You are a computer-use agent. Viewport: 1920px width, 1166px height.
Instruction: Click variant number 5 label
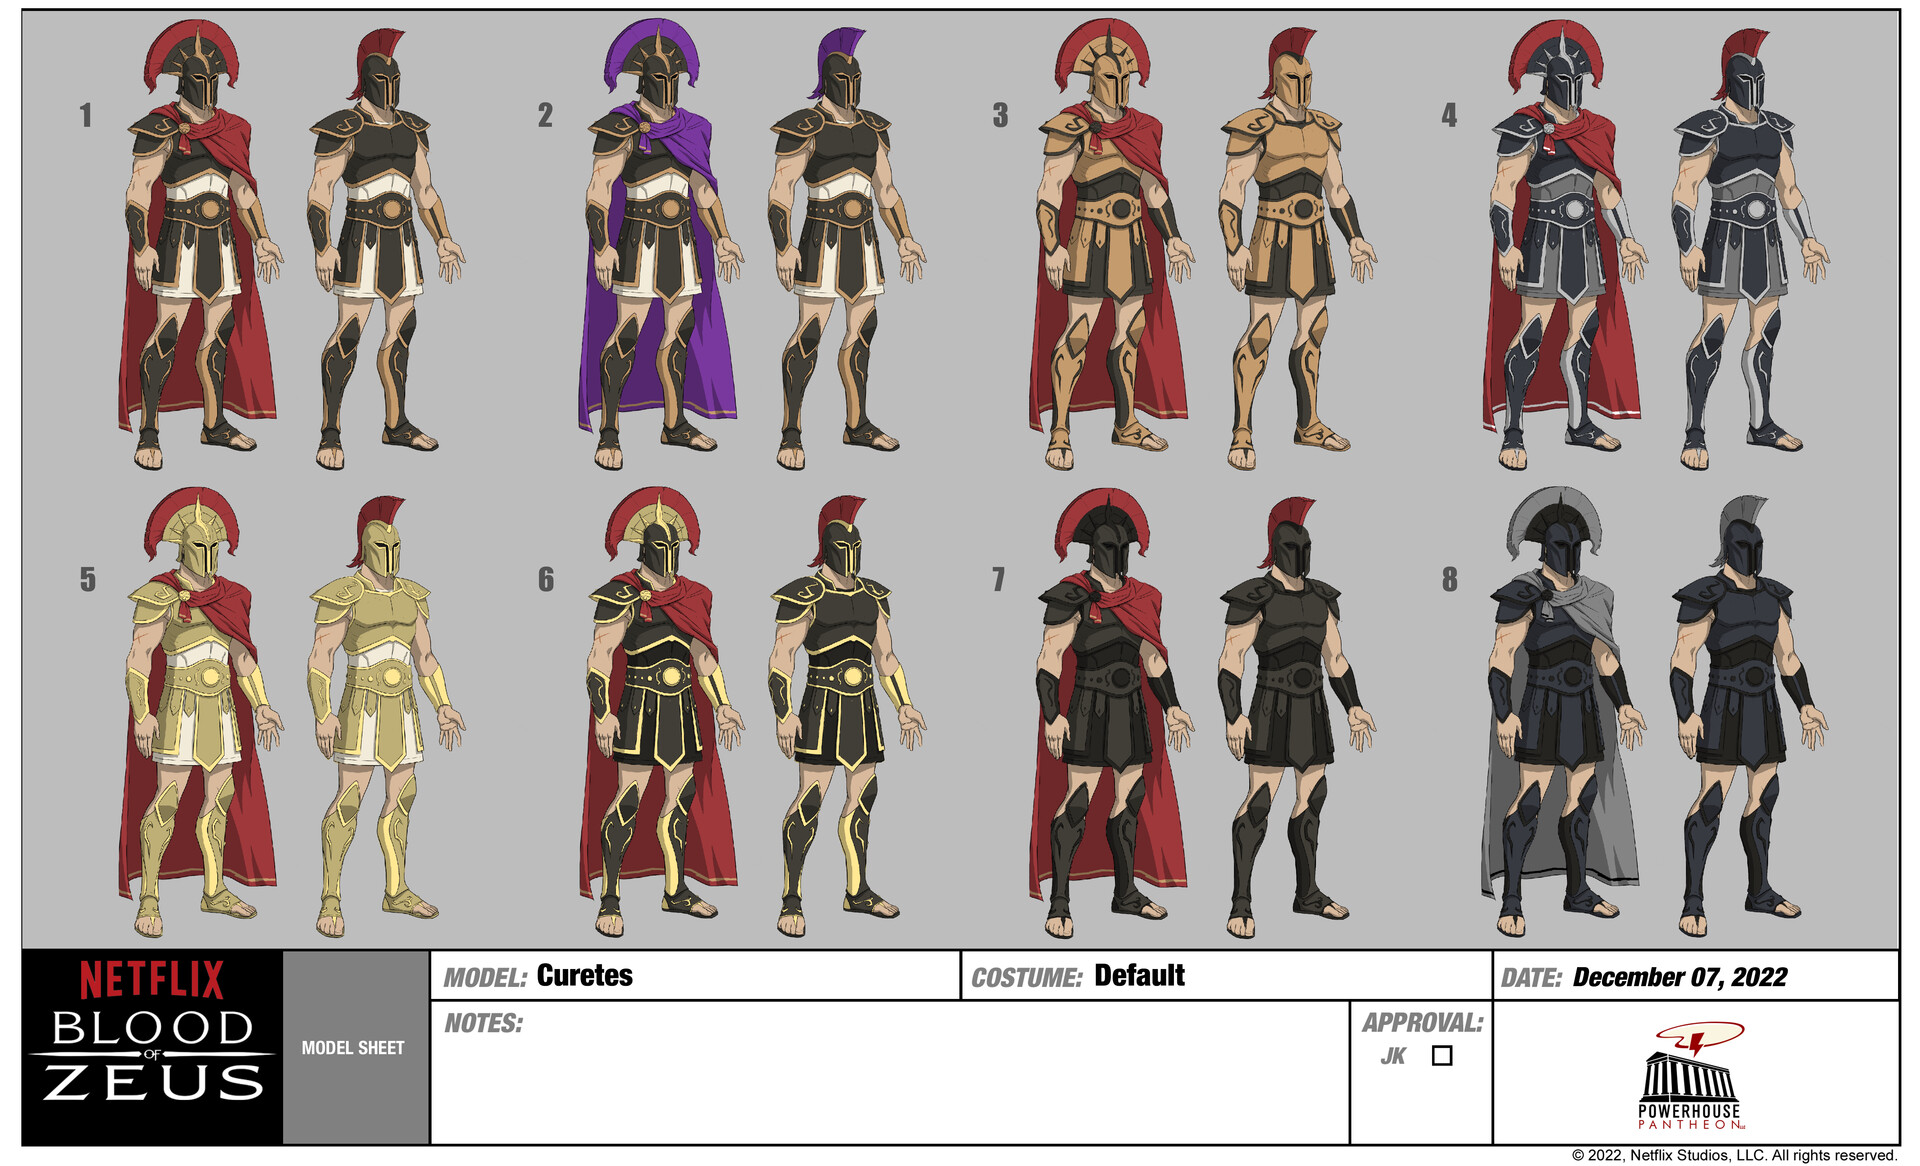pos(88,576)
